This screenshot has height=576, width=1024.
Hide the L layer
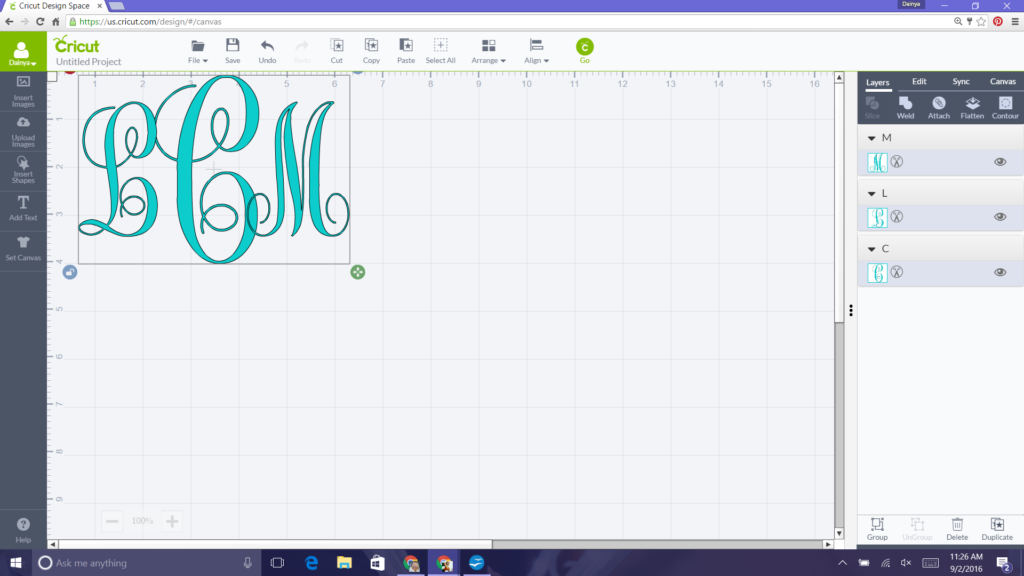(1000, 217)
